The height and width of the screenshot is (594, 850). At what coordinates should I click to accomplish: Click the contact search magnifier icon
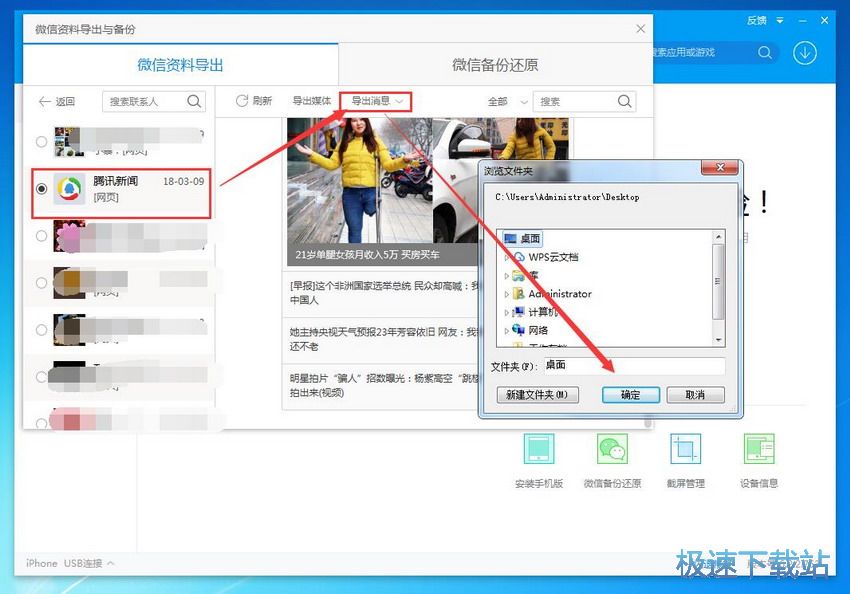pyautogui.click(x=194, y=101)
